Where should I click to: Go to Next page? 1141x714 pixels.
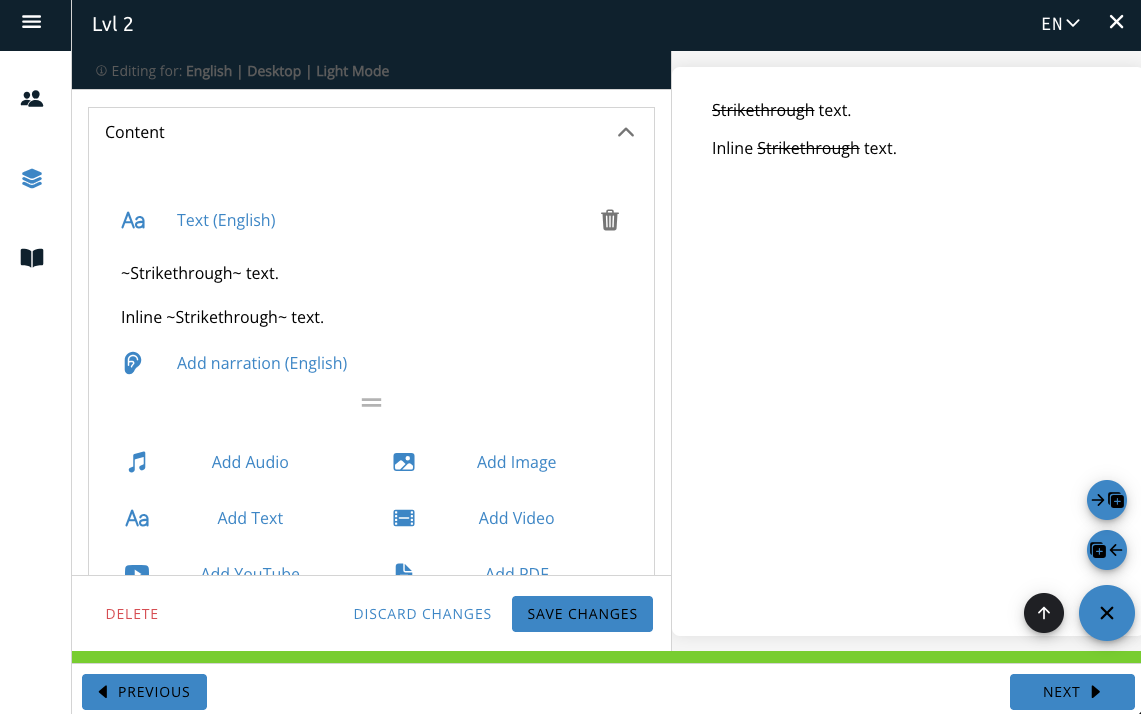[1071, 692]
